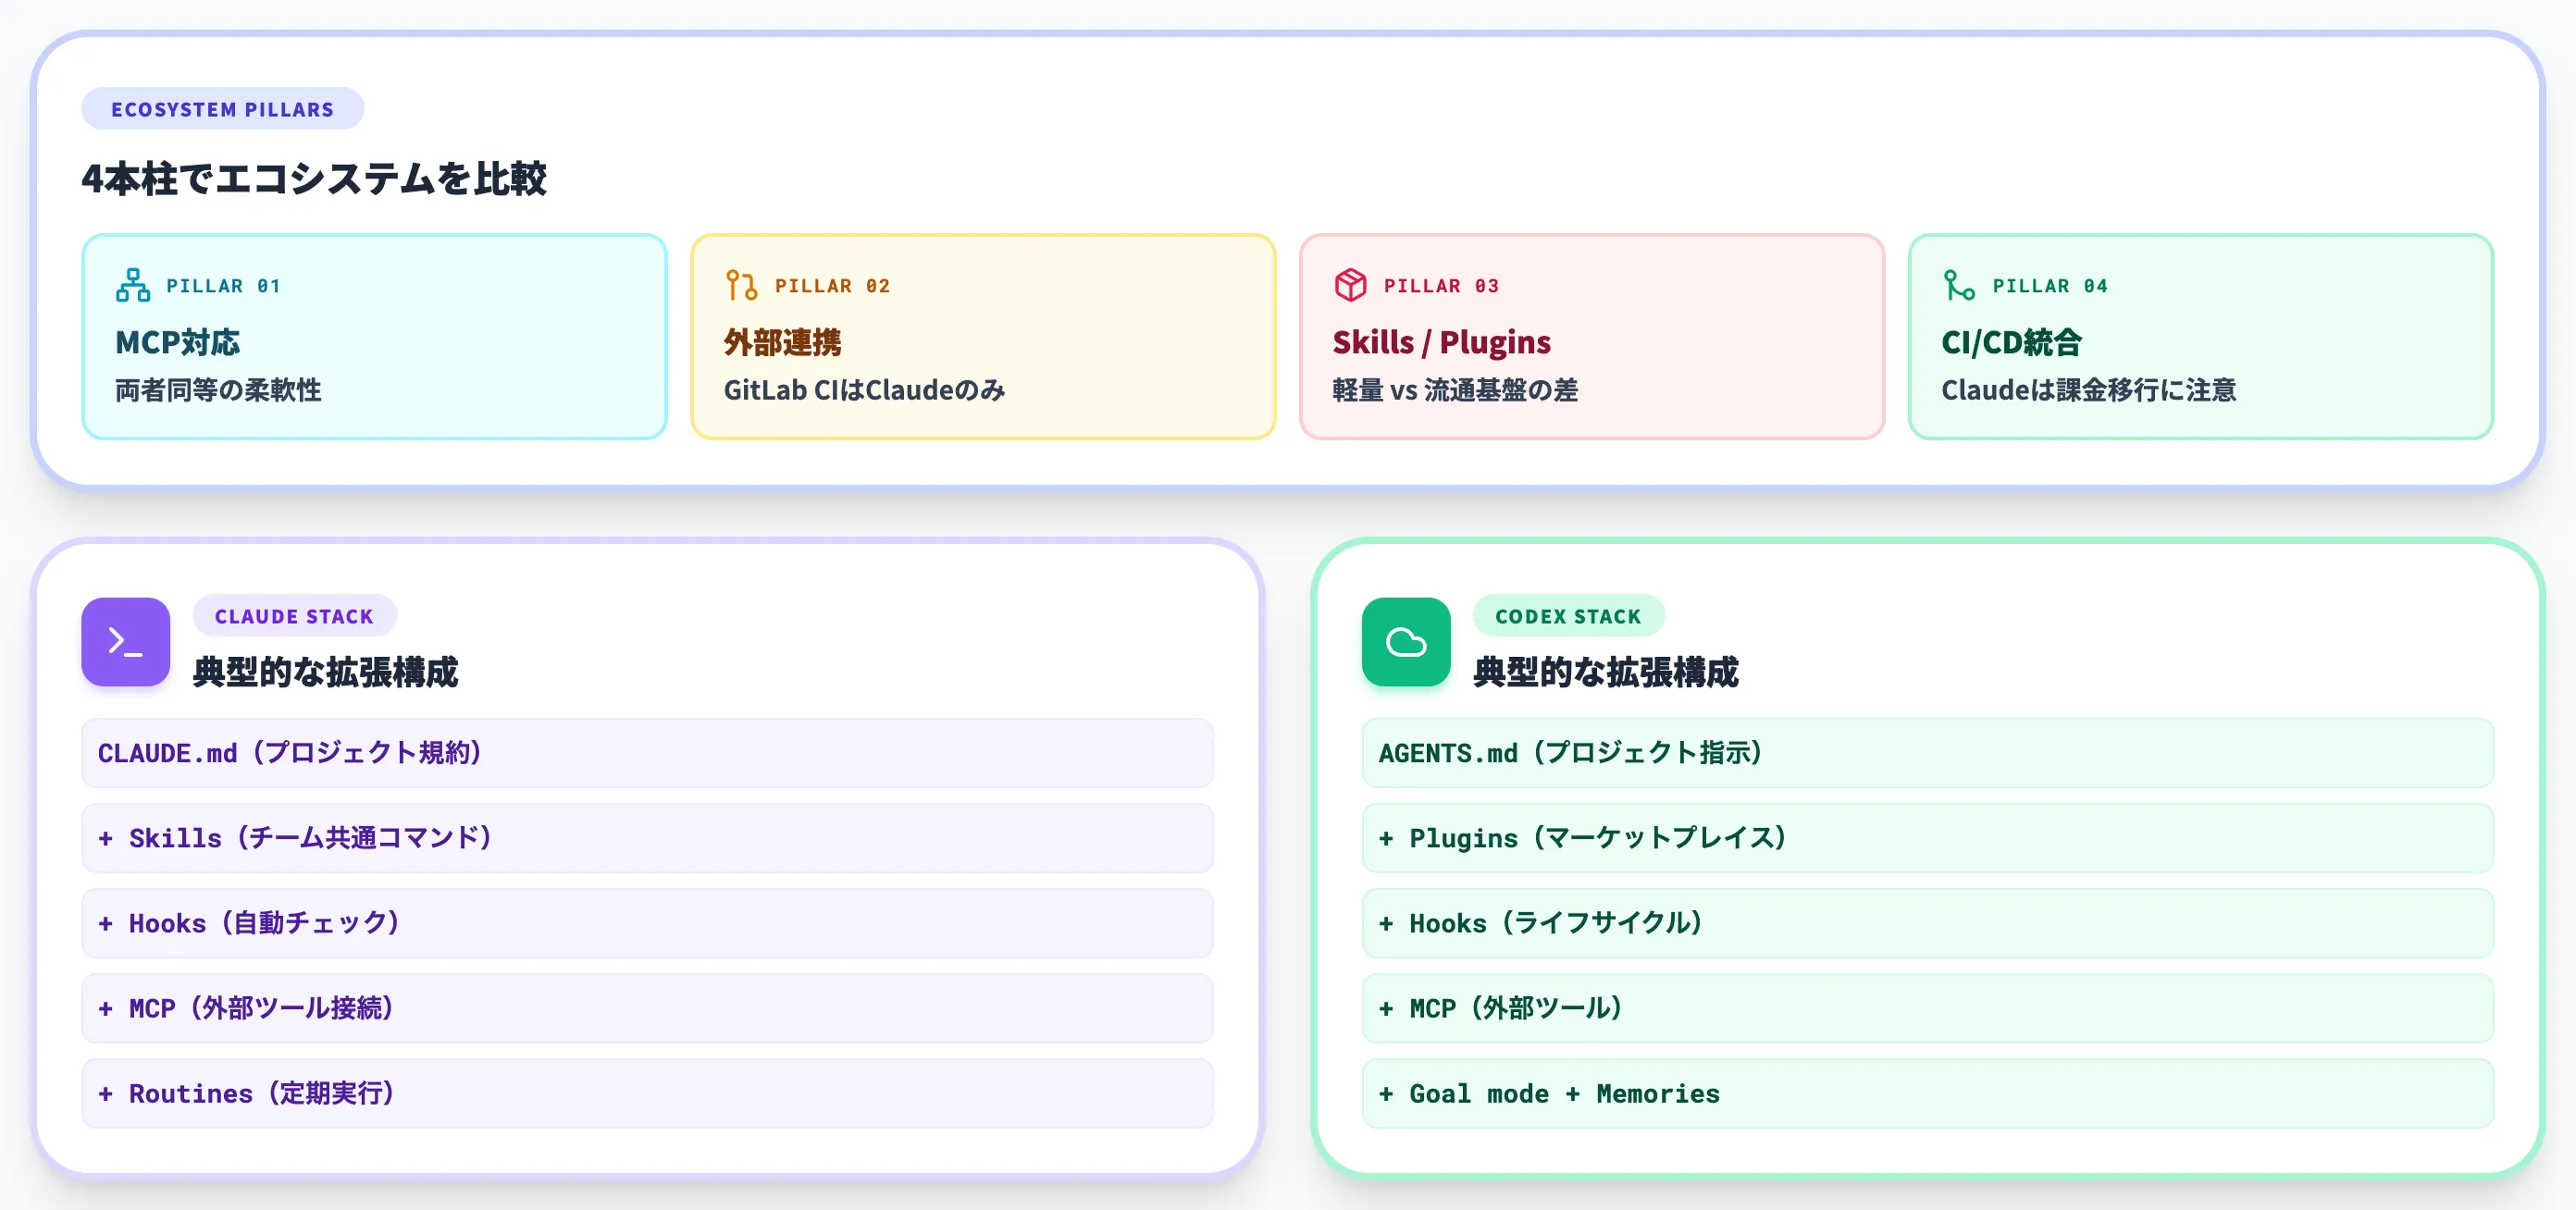Select the Hooks（自動チェック）row
The height and width of the screenshot is (1210, 2576).
[x=648, y=923]
